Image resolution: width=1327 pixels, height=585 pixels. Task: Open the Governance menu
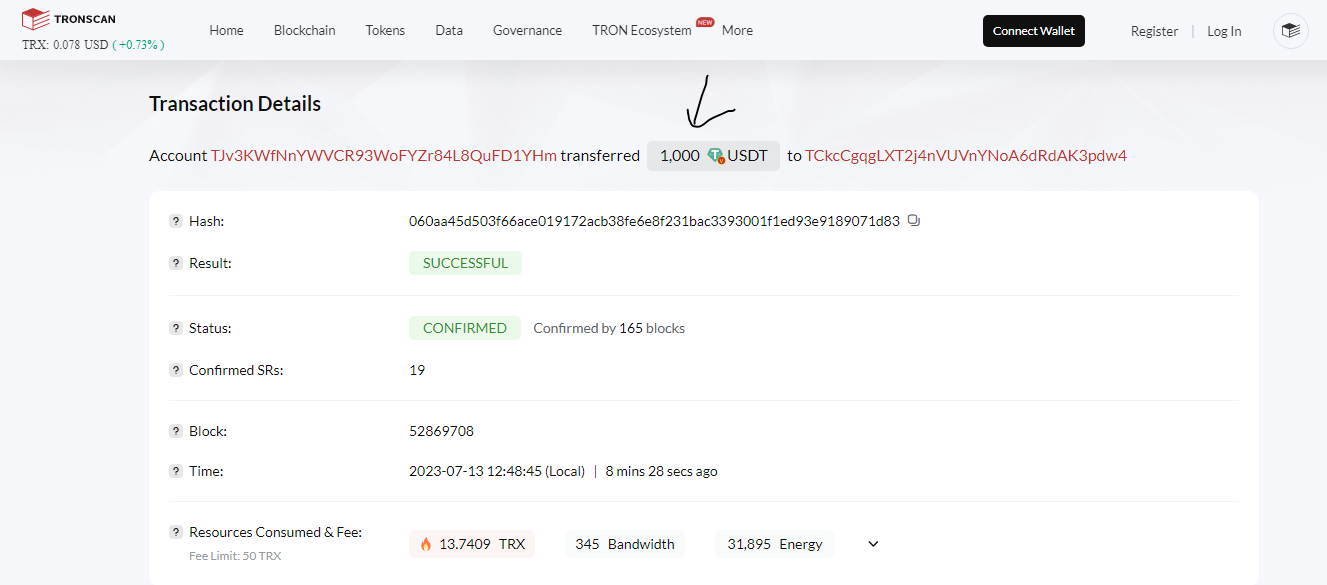pyautogui.click(x=527, y=30)
